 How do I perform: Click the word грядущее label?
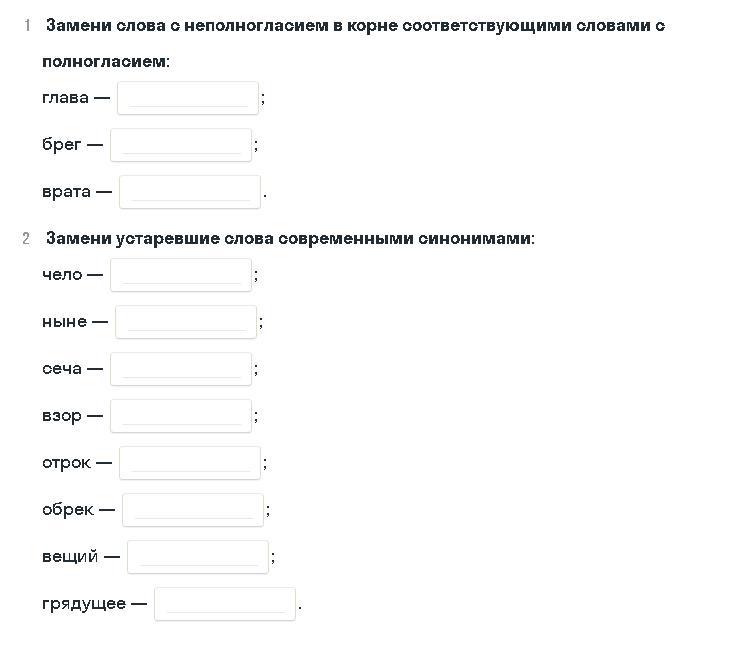point(84,604)
